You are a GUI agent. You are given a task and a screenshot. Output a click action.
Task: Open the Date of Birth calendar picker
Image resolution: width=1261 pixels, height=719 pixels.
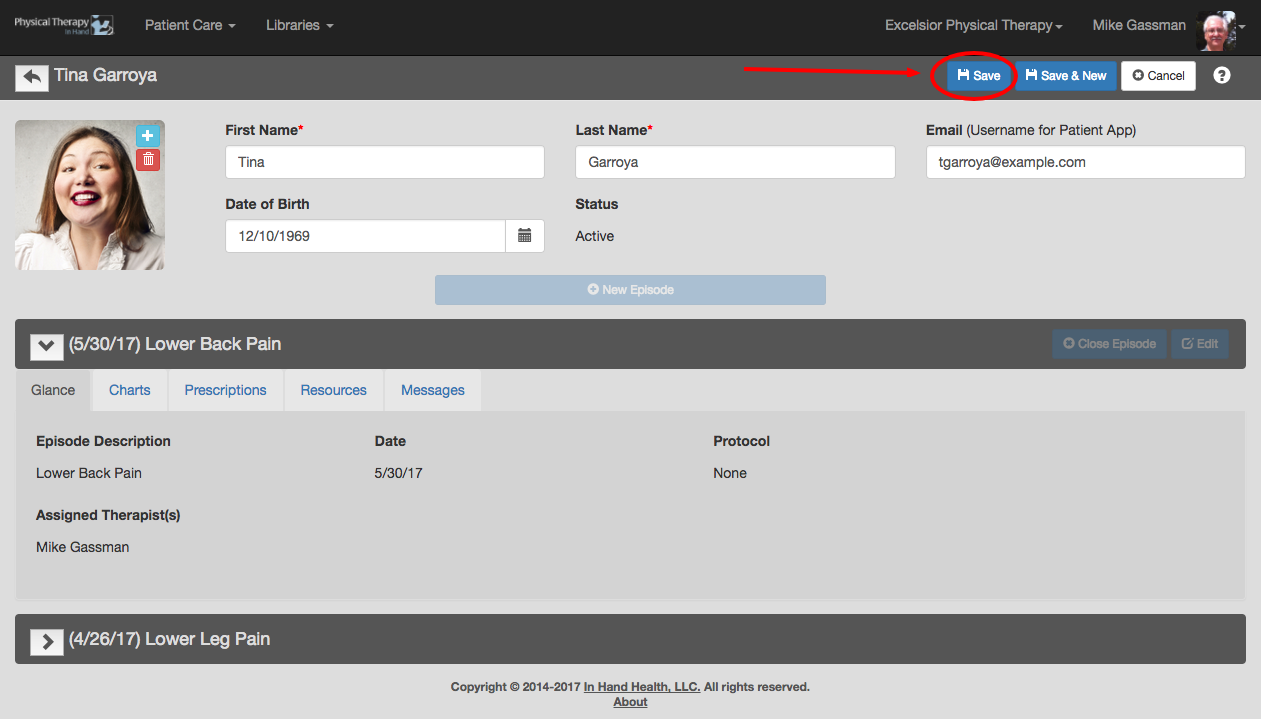524,236
